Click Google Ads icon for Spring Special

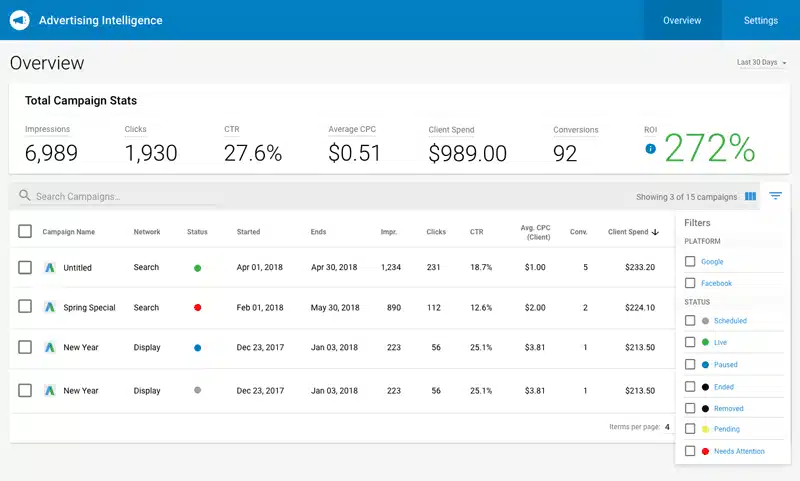pyautogui.click(x=50, y=308)
